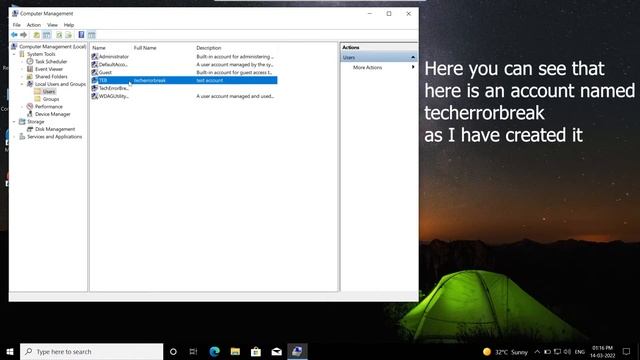This screenshot has height=360, width=640.
Task: Click the TEB user account icon
Action: [x=95, y=80]
